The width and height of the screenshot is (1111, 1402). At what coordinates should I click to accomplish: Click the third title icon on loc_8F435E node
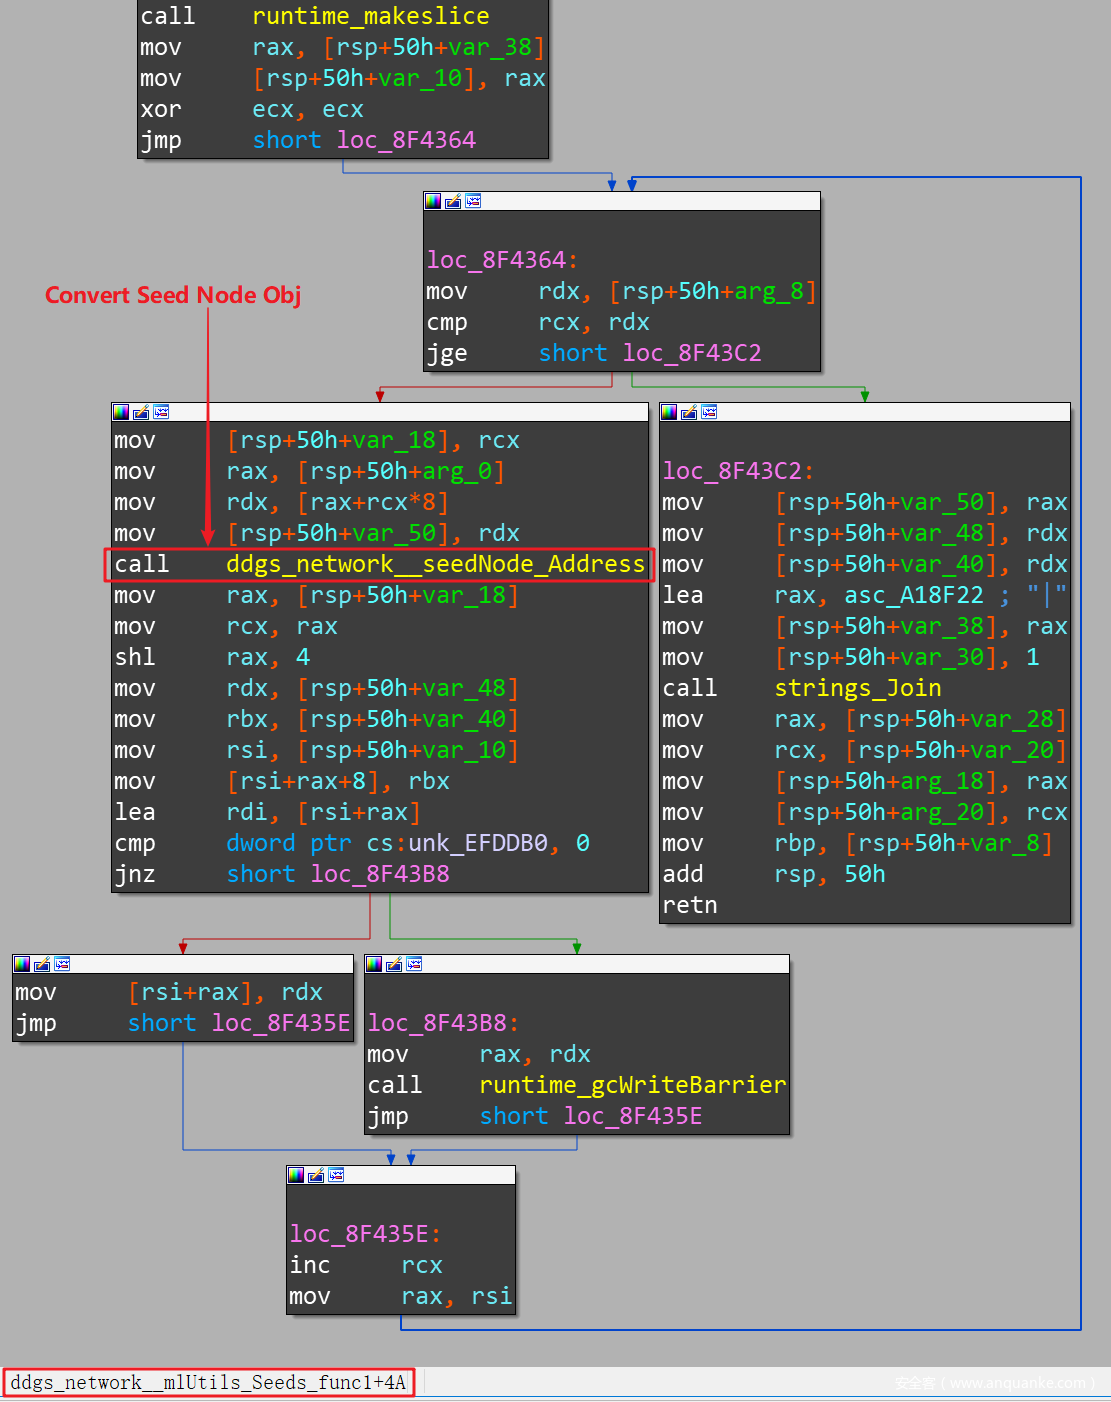pyautogui.click(x=336, y=1175)
